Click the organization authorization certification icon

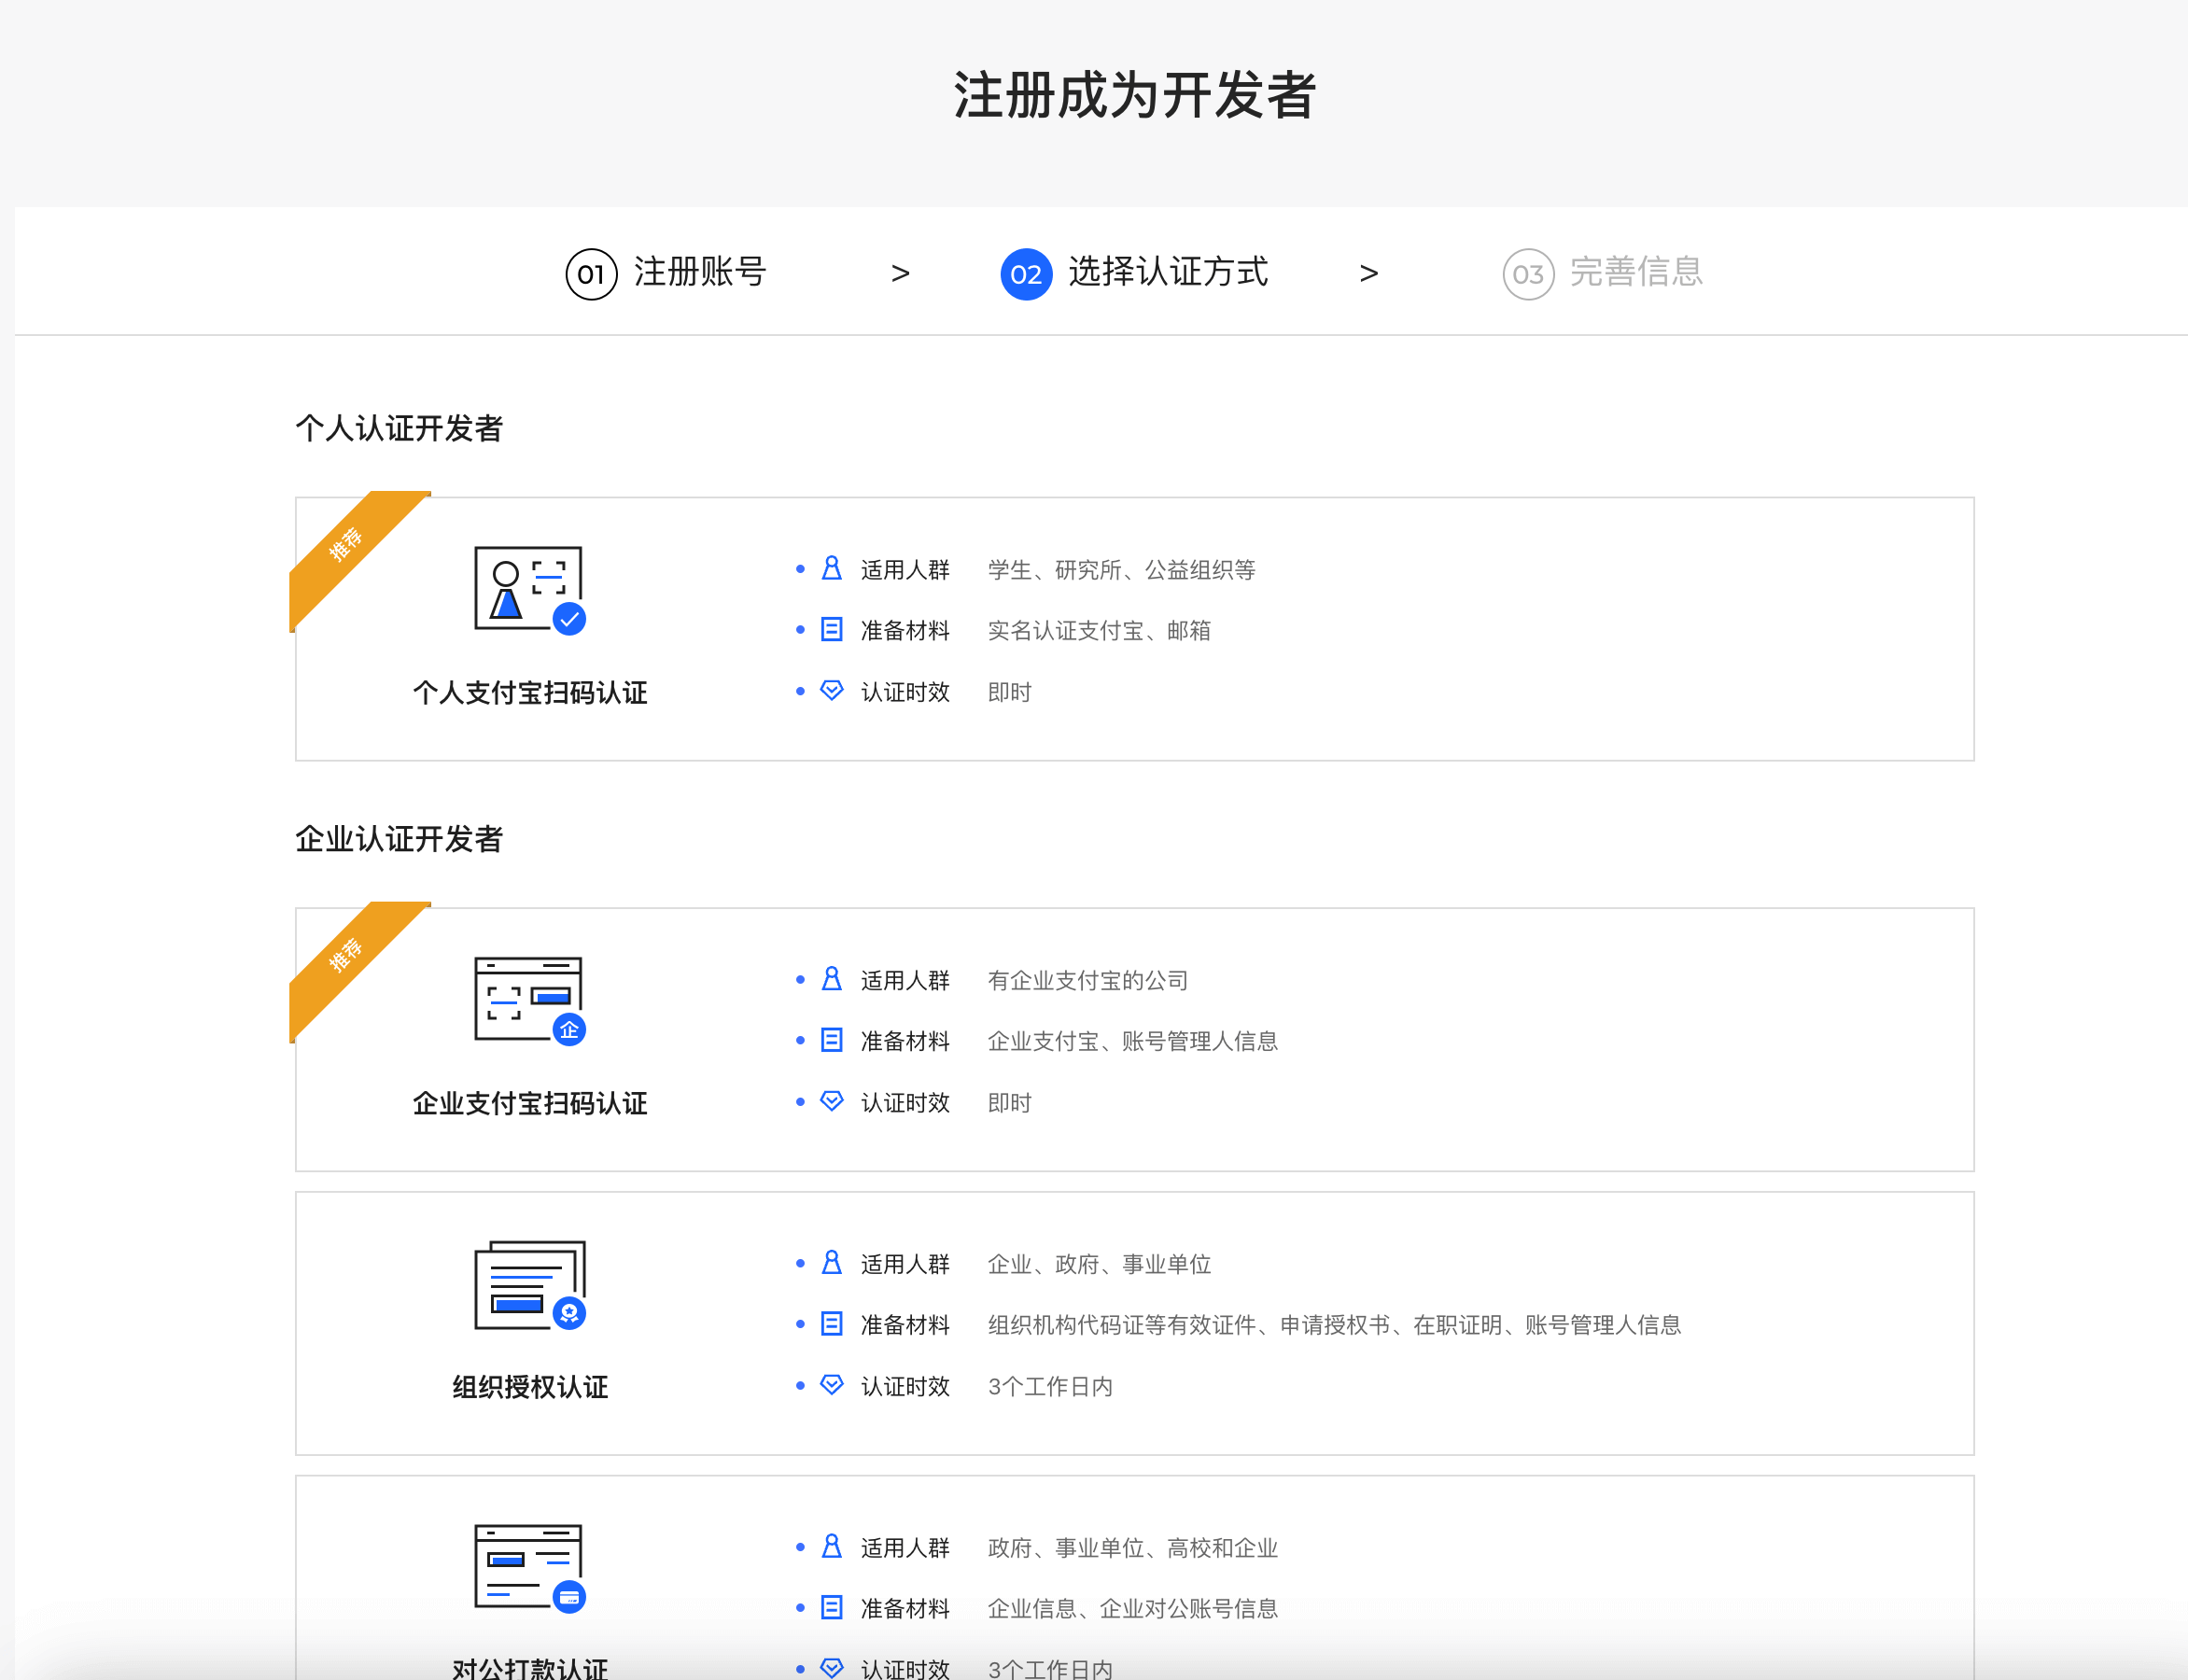click(x=529, y=1285)
